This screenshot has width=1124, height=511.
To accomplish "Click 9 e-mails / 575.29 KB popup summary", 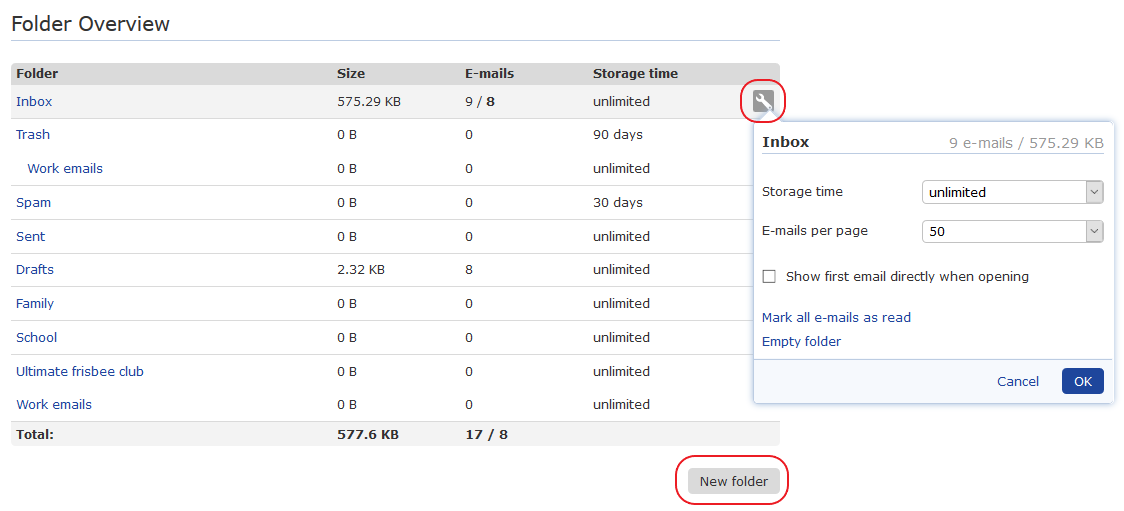I will (x=1026, y=143).
